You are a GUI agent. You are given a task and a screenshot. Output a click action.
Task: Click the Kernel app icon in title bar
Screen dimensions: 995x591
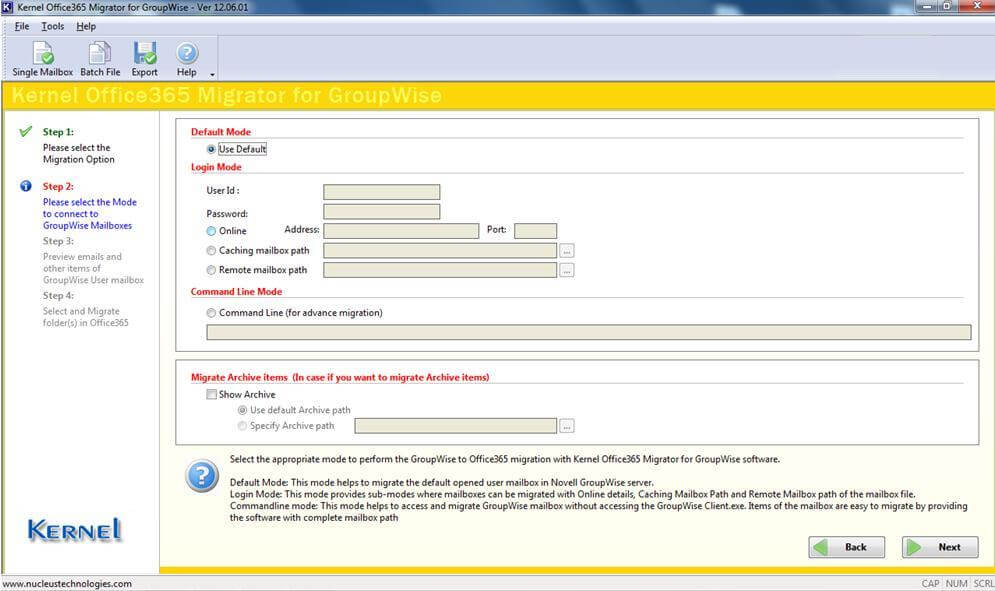pos(7,7)
